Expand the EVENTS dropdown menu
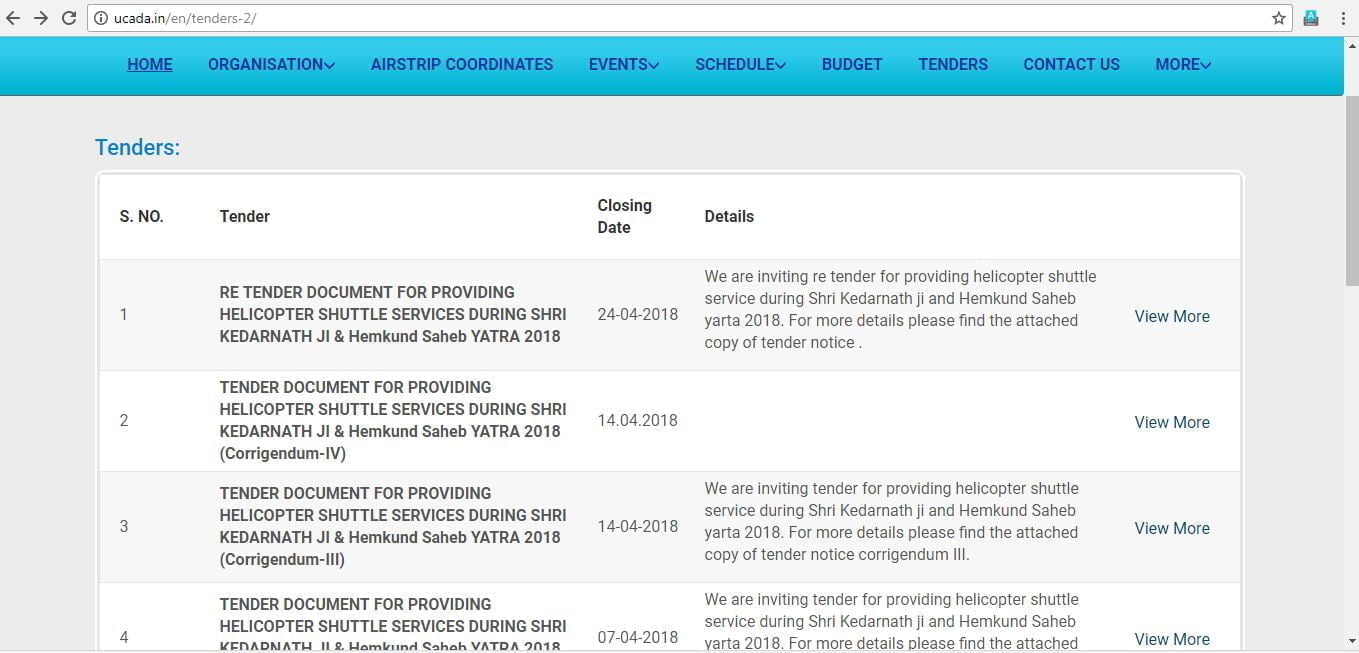This screenshot has height=653, width=1359. click(623, 64)
